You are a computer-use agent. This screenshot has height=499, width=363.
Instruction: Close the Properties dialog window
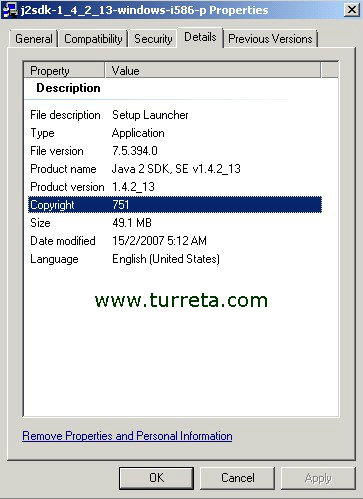click(x=351, y=10)
